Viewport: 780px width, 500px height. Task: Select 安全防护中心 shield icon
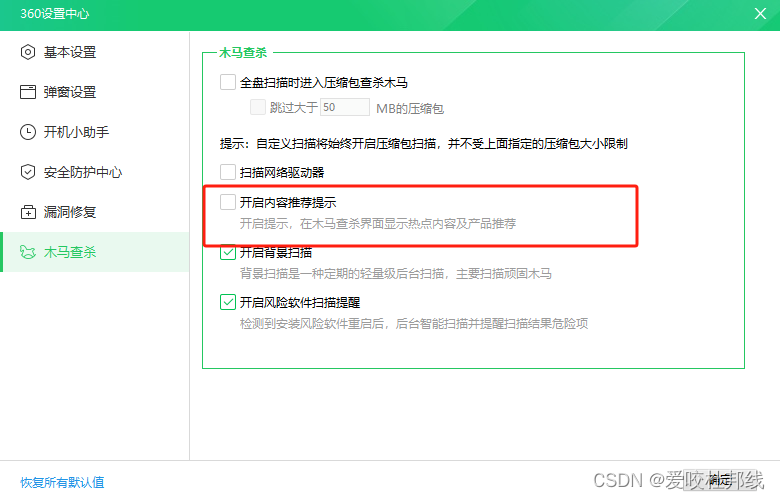[x=28, y=172]
